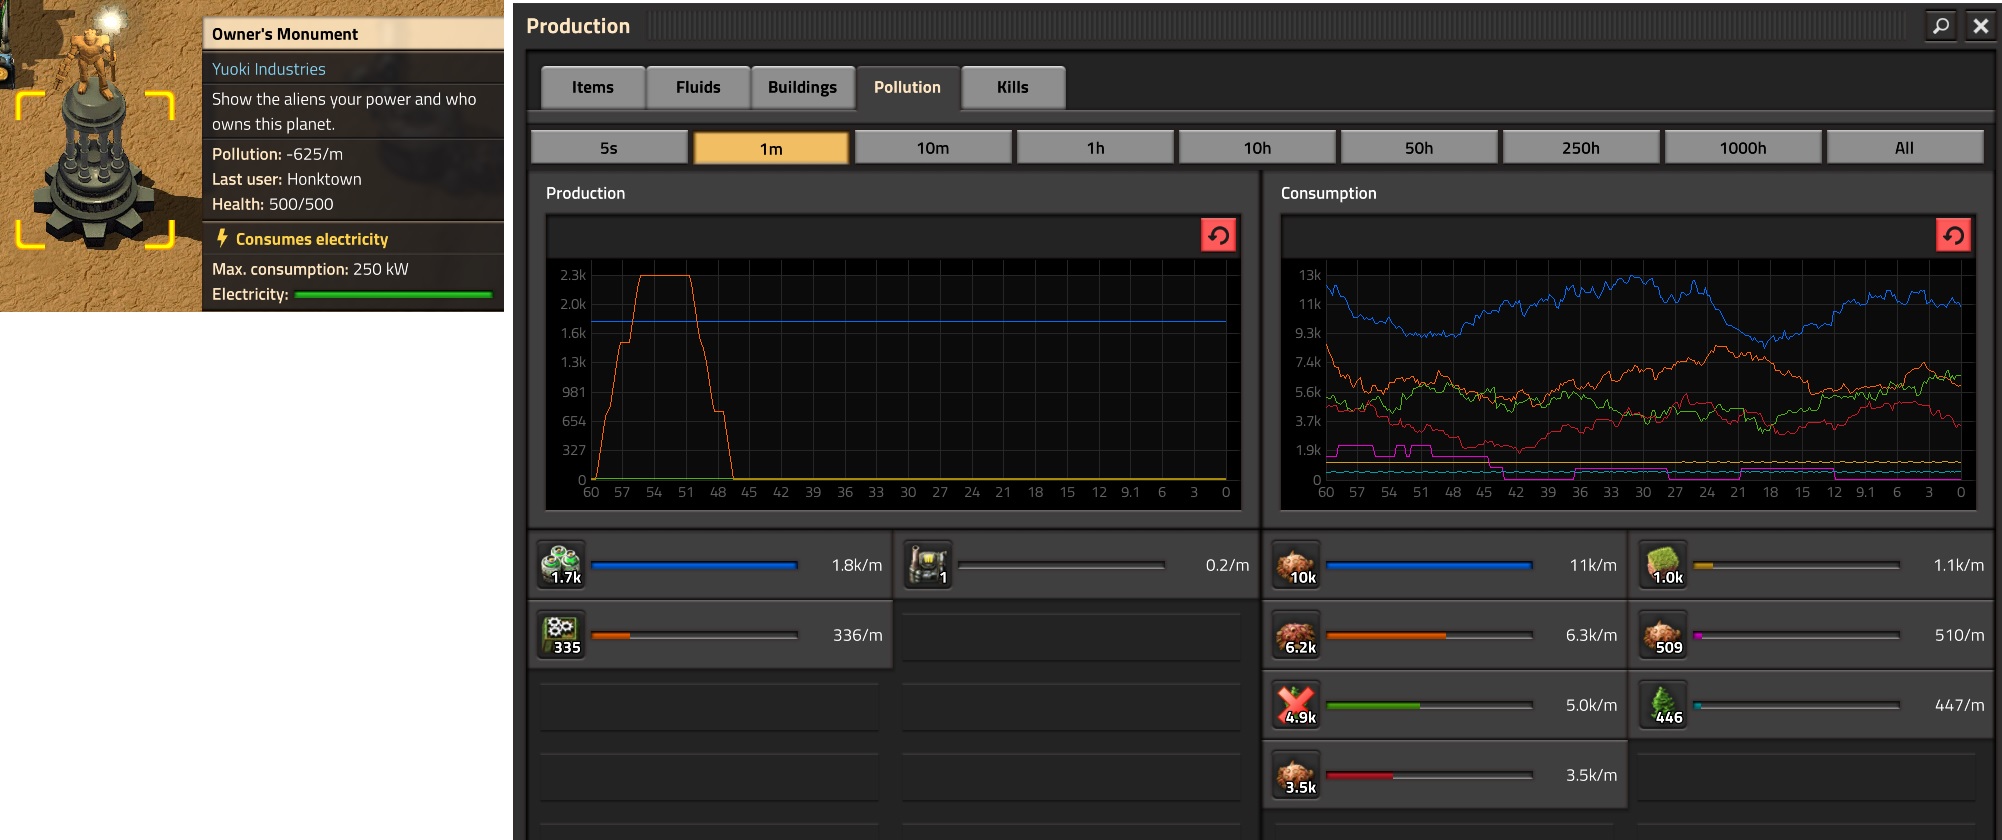This screenshot has width=2002, height=840.
Task: Choose the 10m time range
Action: point(933,148)
